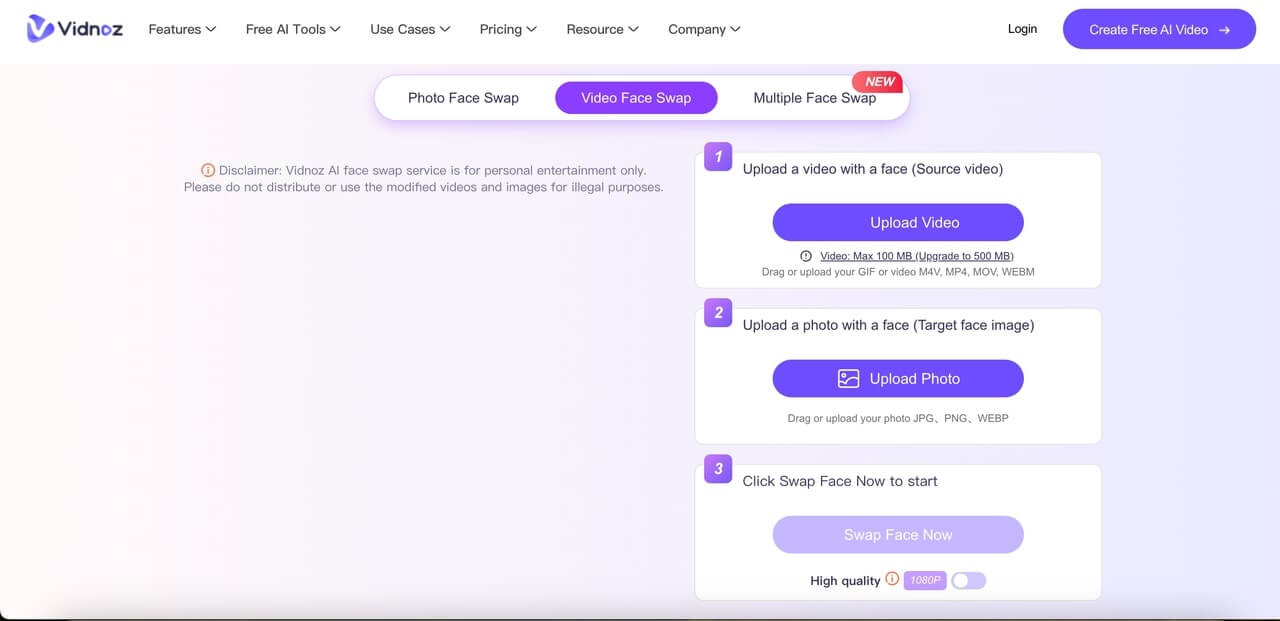Open the Multiple Face Swap tab
Image resolution: width=1280 pixels, height=621 pixels.
click(x=814, y=98)
